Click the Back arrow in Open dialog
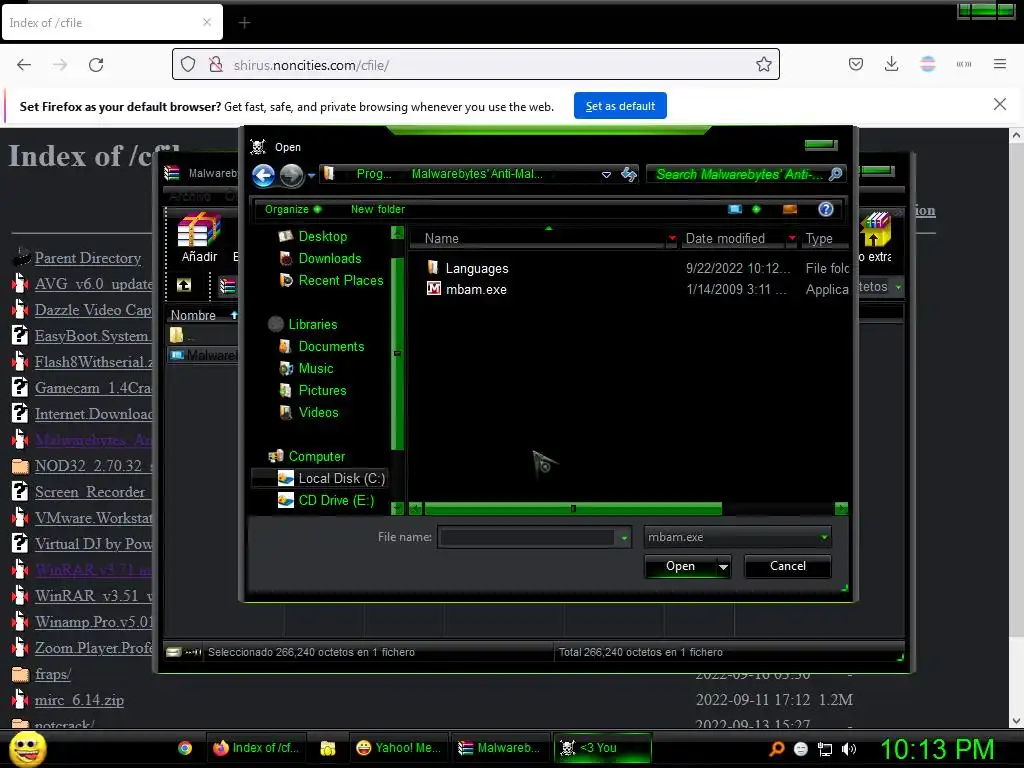The image size is (1024, 768). click(264, 175)
